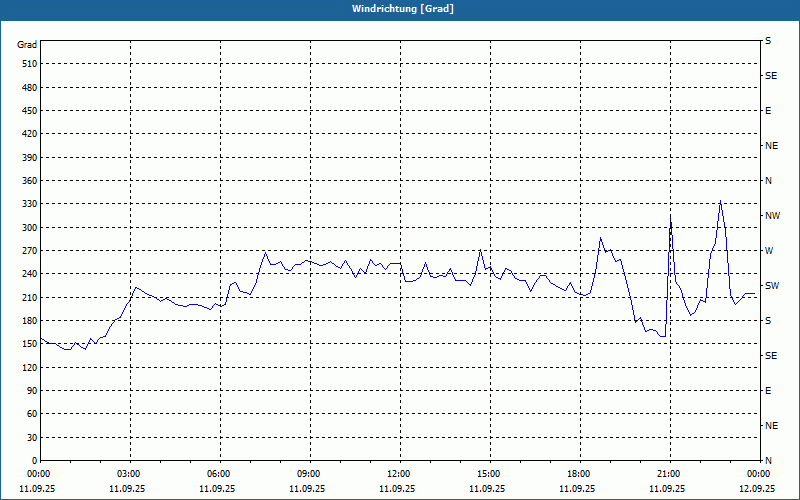Viewport: 800px width, 500px height.
Task: Click the NW compass label on right axis
Action: (772, 216)
